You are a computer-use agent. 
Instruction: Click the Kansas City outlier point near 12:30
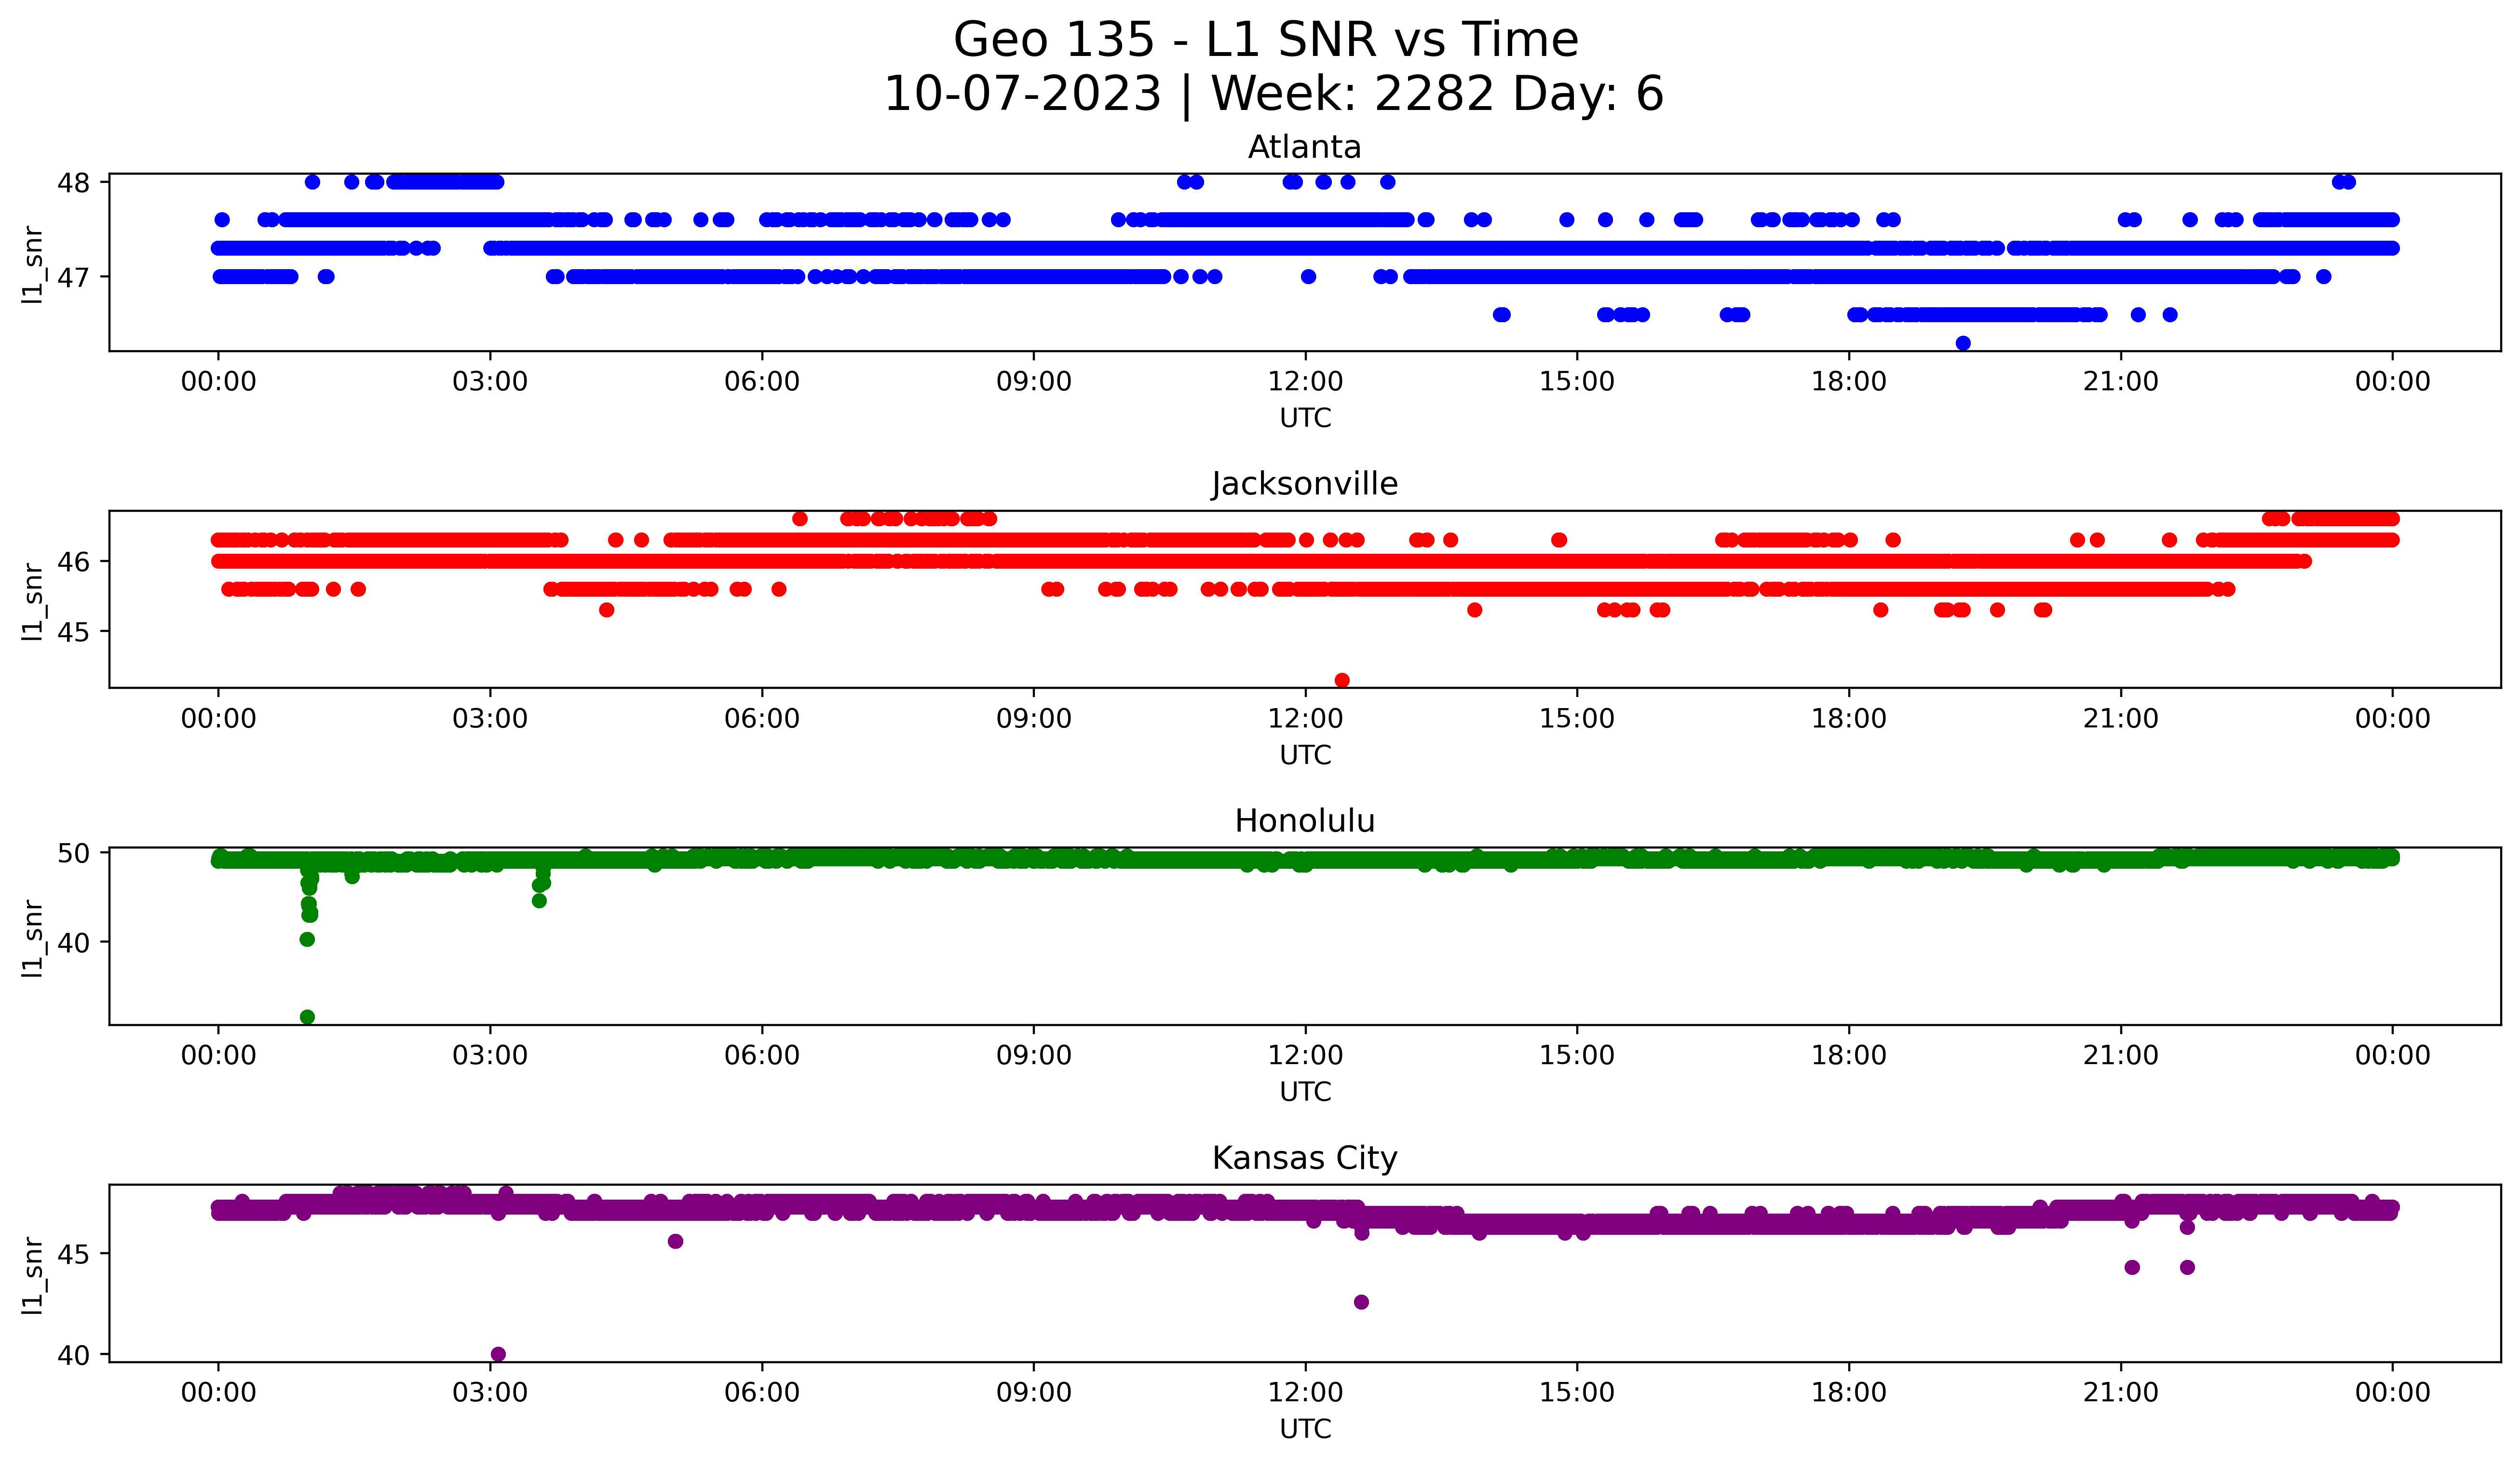pyautogui.click(x=1361, y=1302)
